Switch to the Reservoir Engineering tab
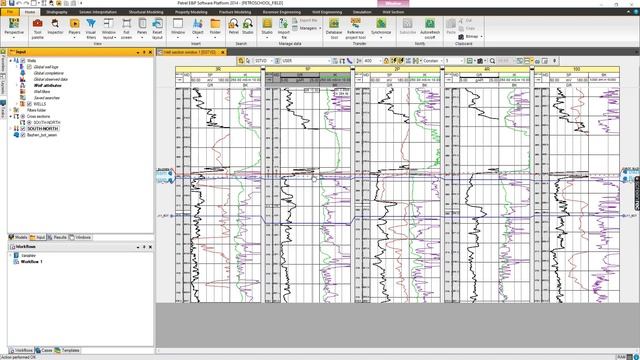 click(282, 12)
